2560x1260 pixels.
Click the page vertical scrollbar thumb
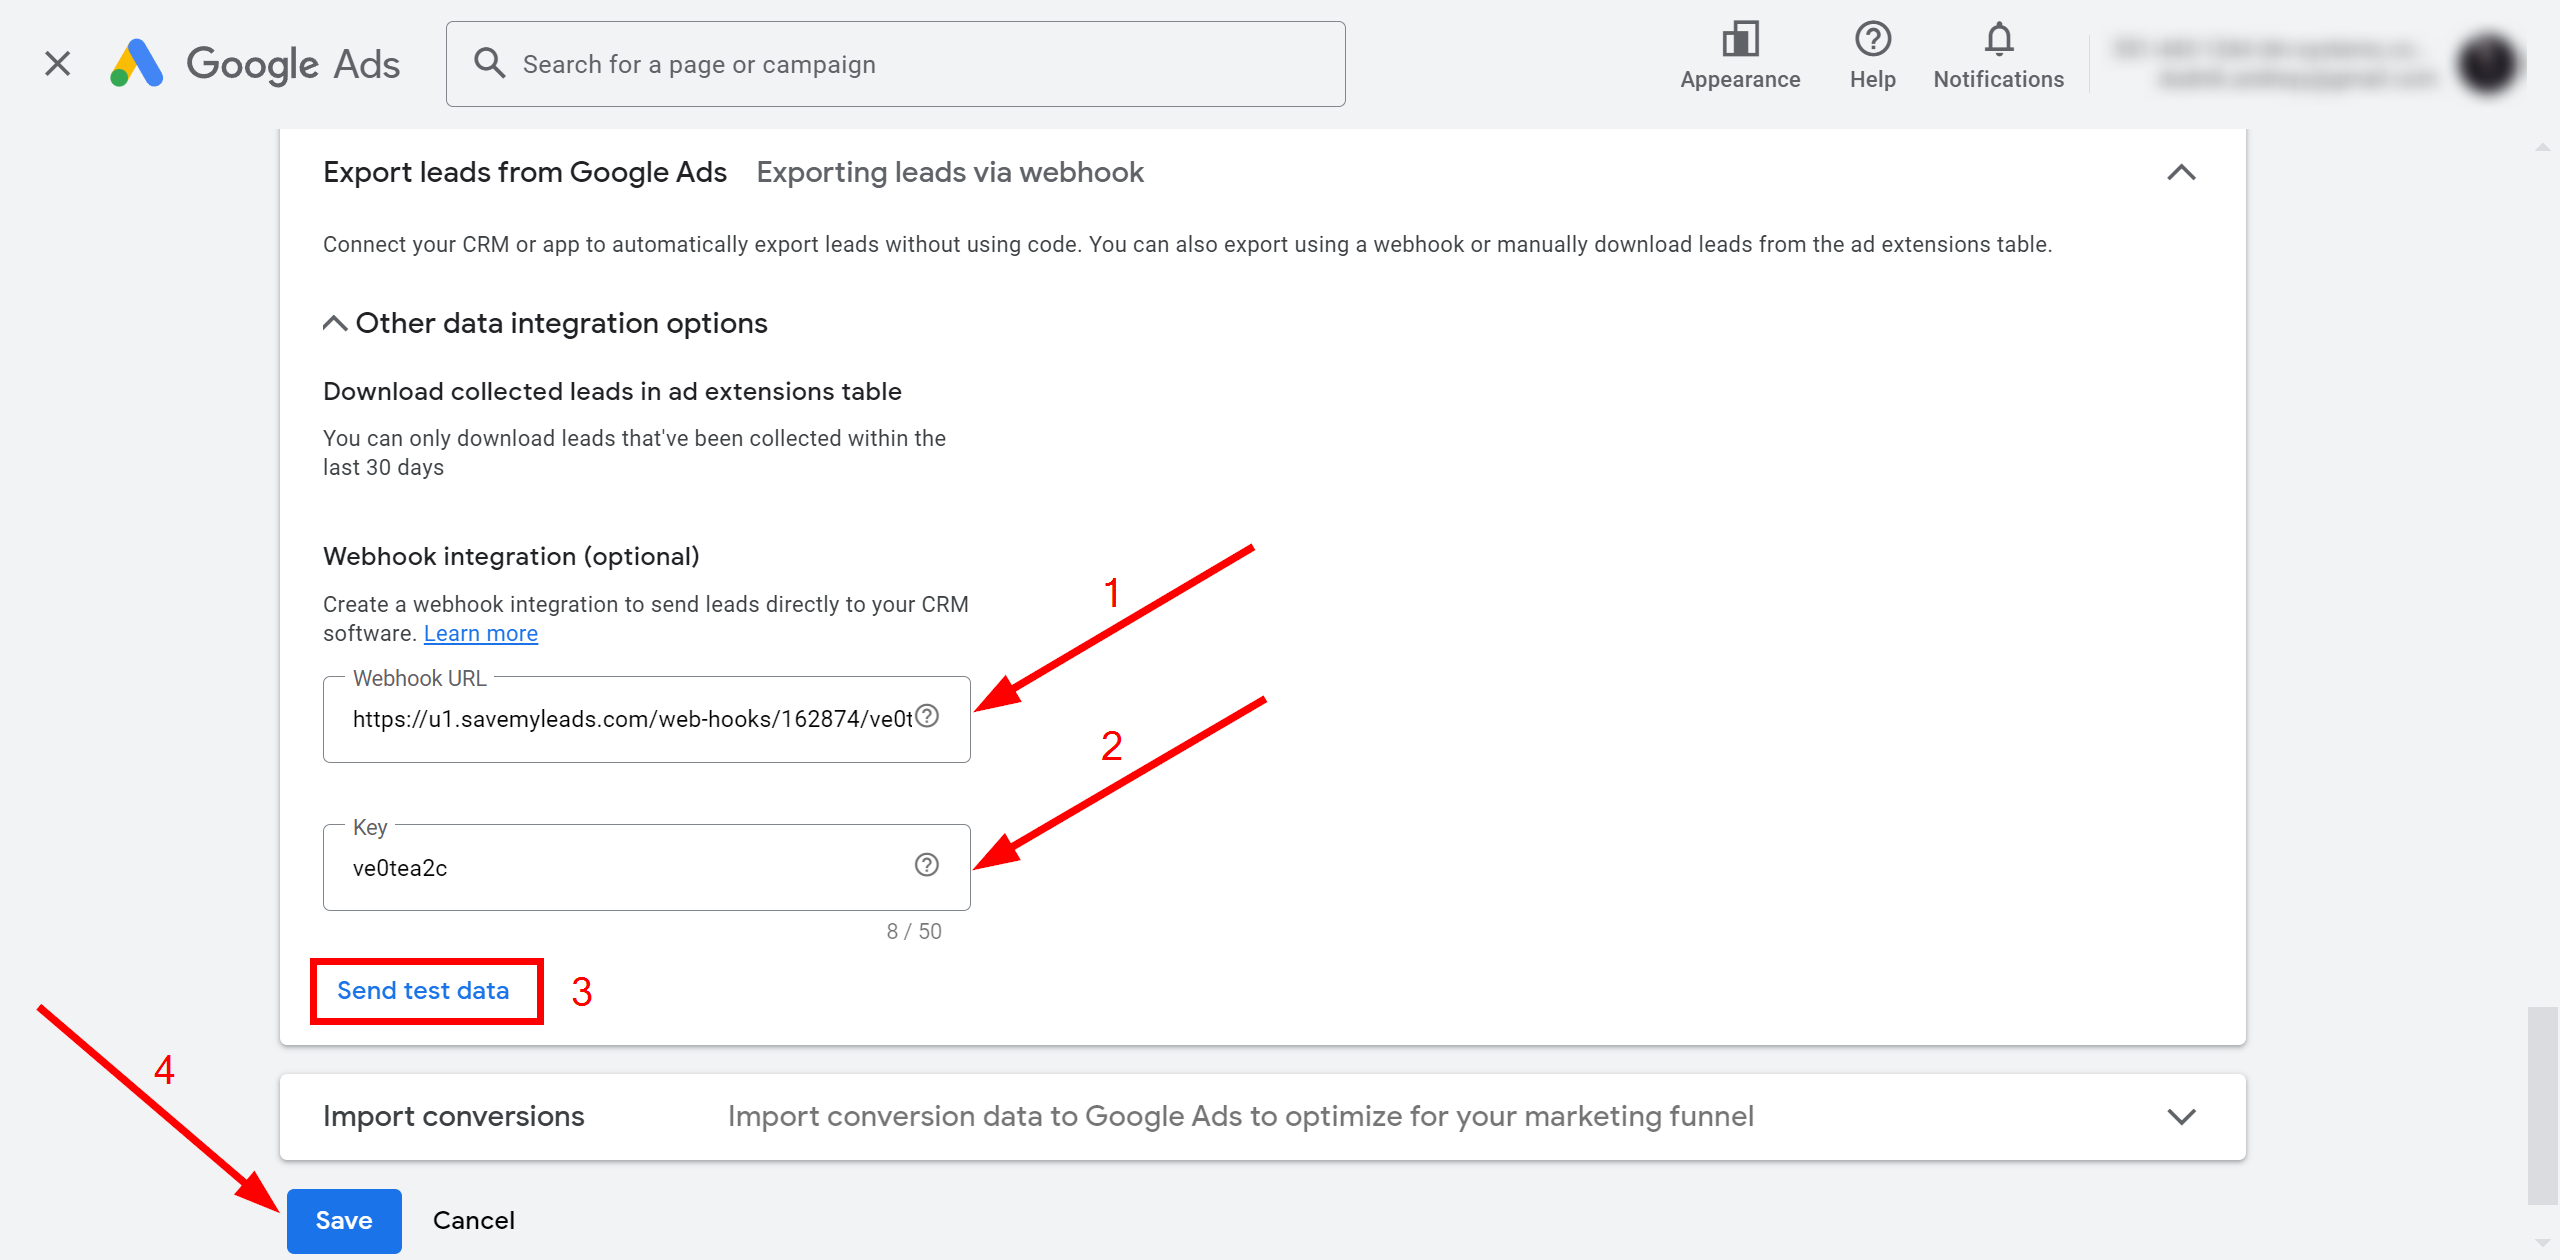coord(2542,1105)
